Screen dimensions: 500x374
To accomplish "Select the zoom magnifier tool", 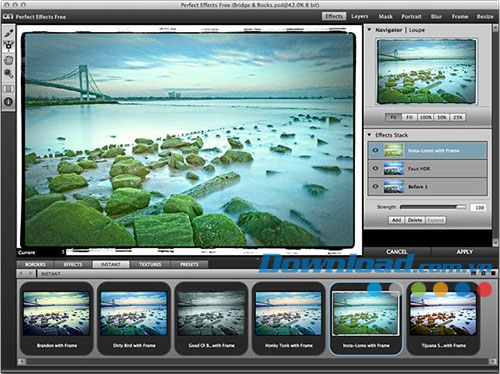I will [x=9, y=74].
